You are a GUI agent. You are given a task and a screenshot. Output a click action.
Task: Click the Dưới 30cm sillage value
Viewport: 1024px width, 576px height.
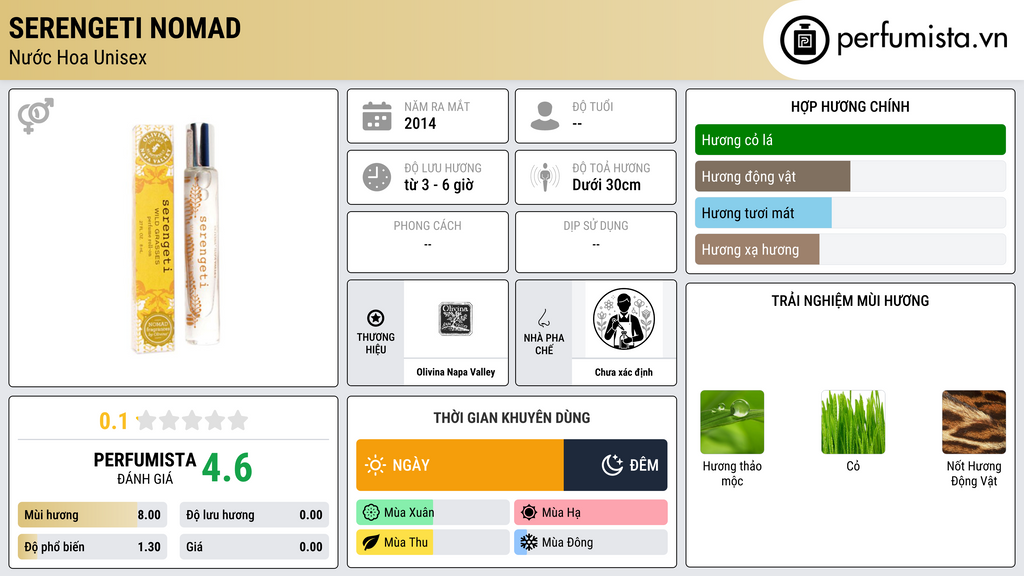607,185
